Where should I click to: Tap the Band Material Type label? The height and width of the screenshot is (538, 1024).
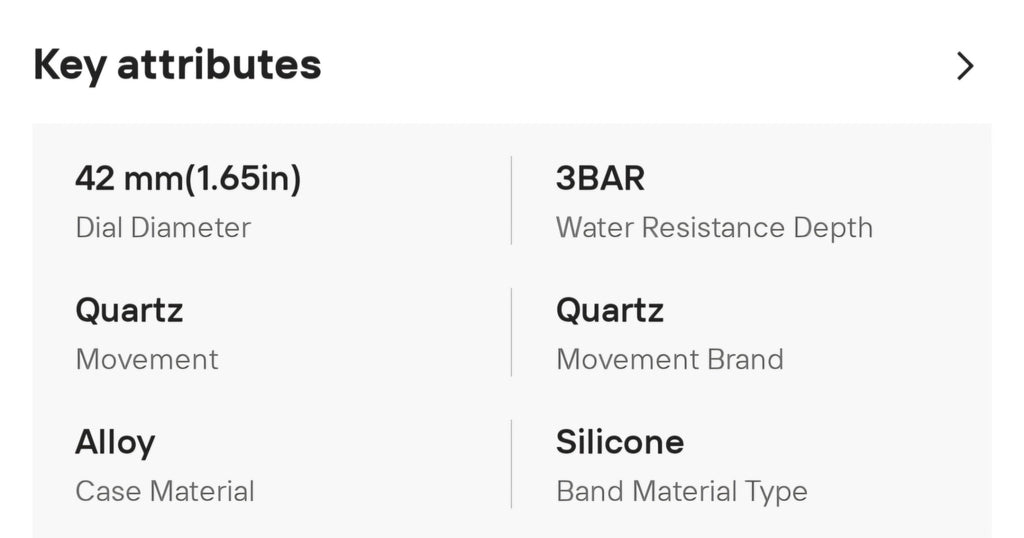tap(682, 492)
